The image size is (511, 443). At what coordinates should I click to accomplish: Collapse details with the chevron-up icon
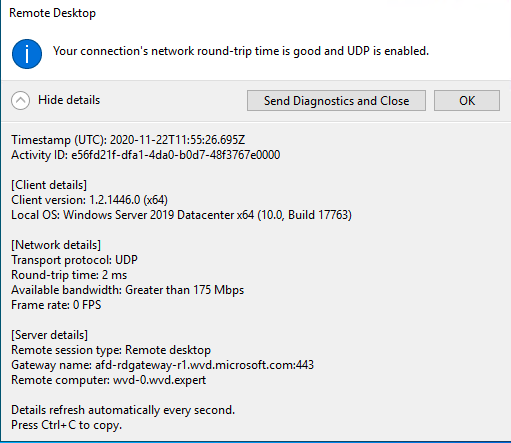point(20,100)
